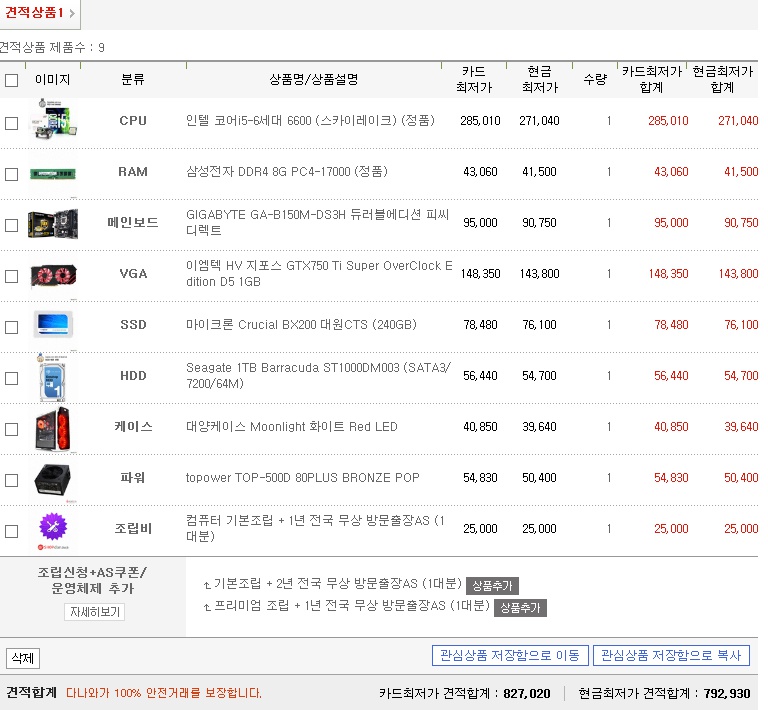Toggle the select-all checkbox in header

pyautogui.click(x=12, y=80)
